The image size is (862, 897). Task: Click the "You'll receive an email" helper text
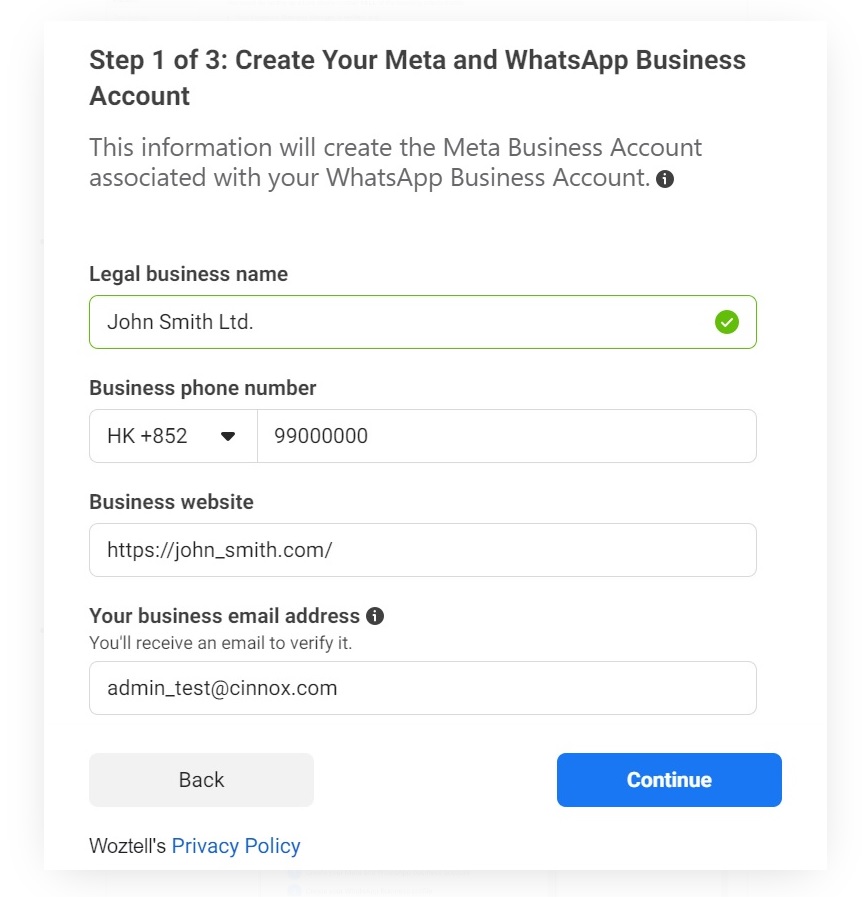(x=220, y=643)
